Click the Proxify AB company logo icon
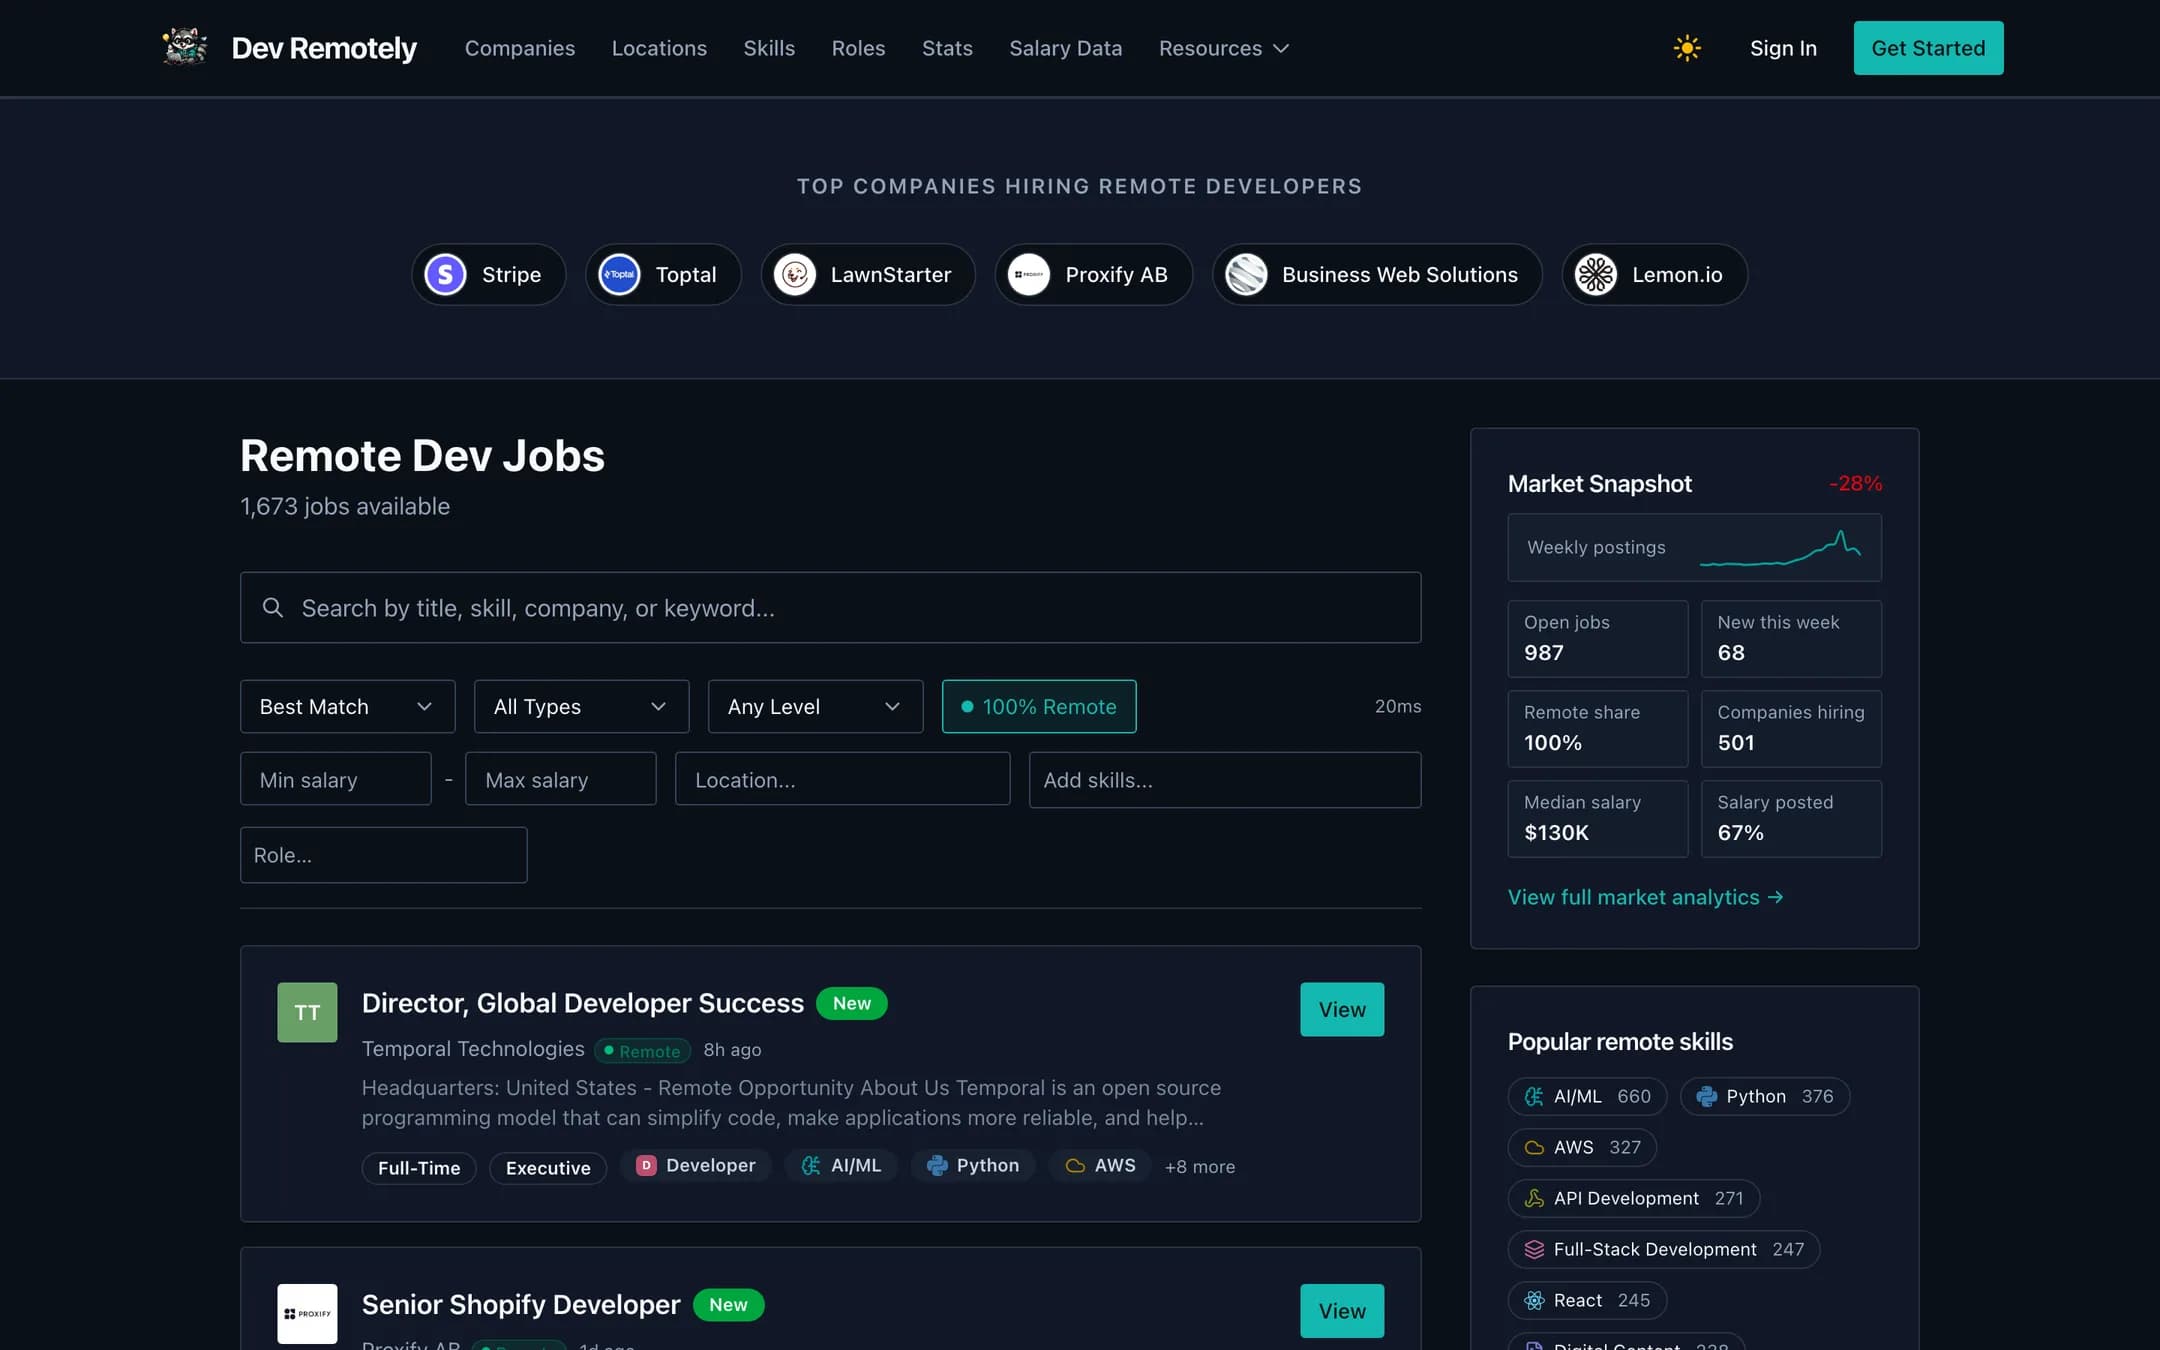This screenshot has height=1350, width=2160. (x=1029, y=274)
